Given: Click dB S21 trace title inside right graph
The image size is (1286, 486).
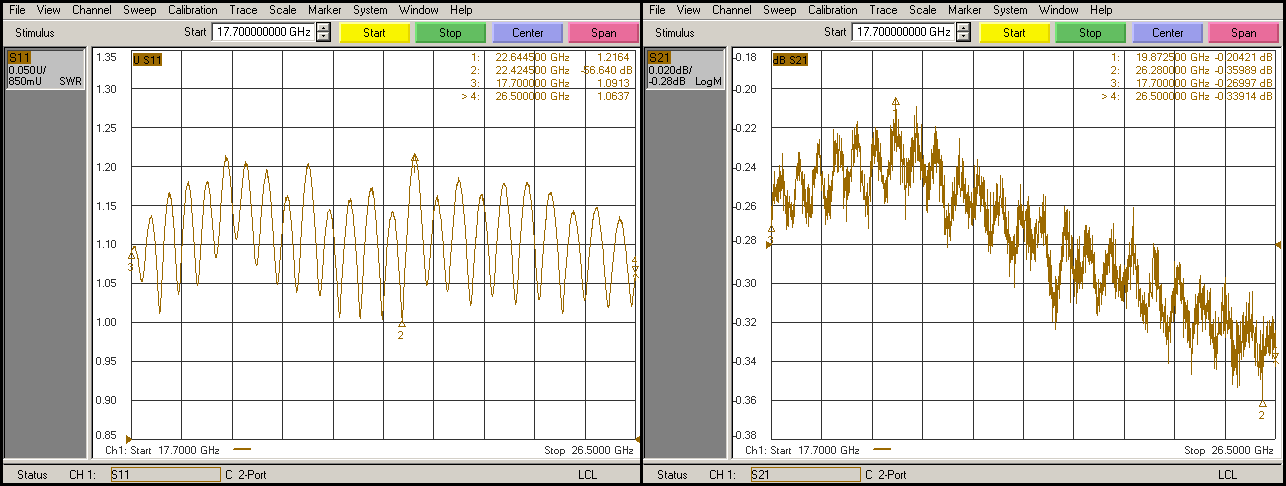Looking at the screenshot, I should (789, 60).
